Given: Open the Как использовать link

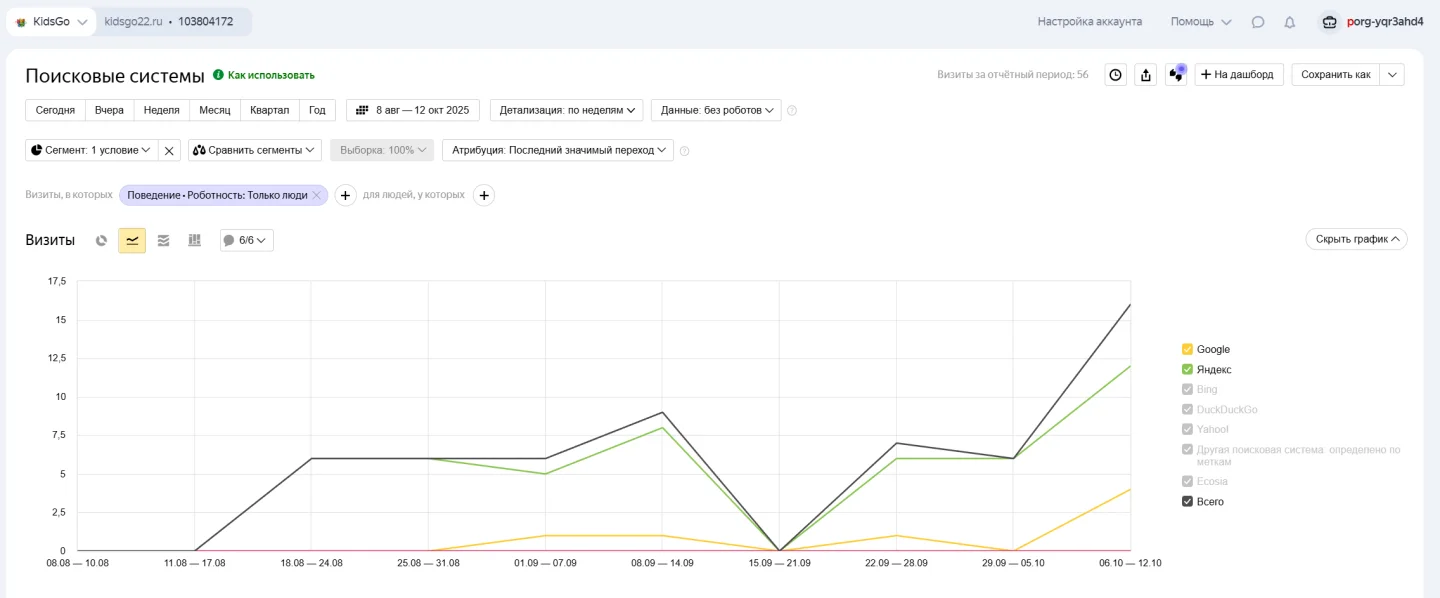Looking at the screenshot, I should click(x=270, y=75).
